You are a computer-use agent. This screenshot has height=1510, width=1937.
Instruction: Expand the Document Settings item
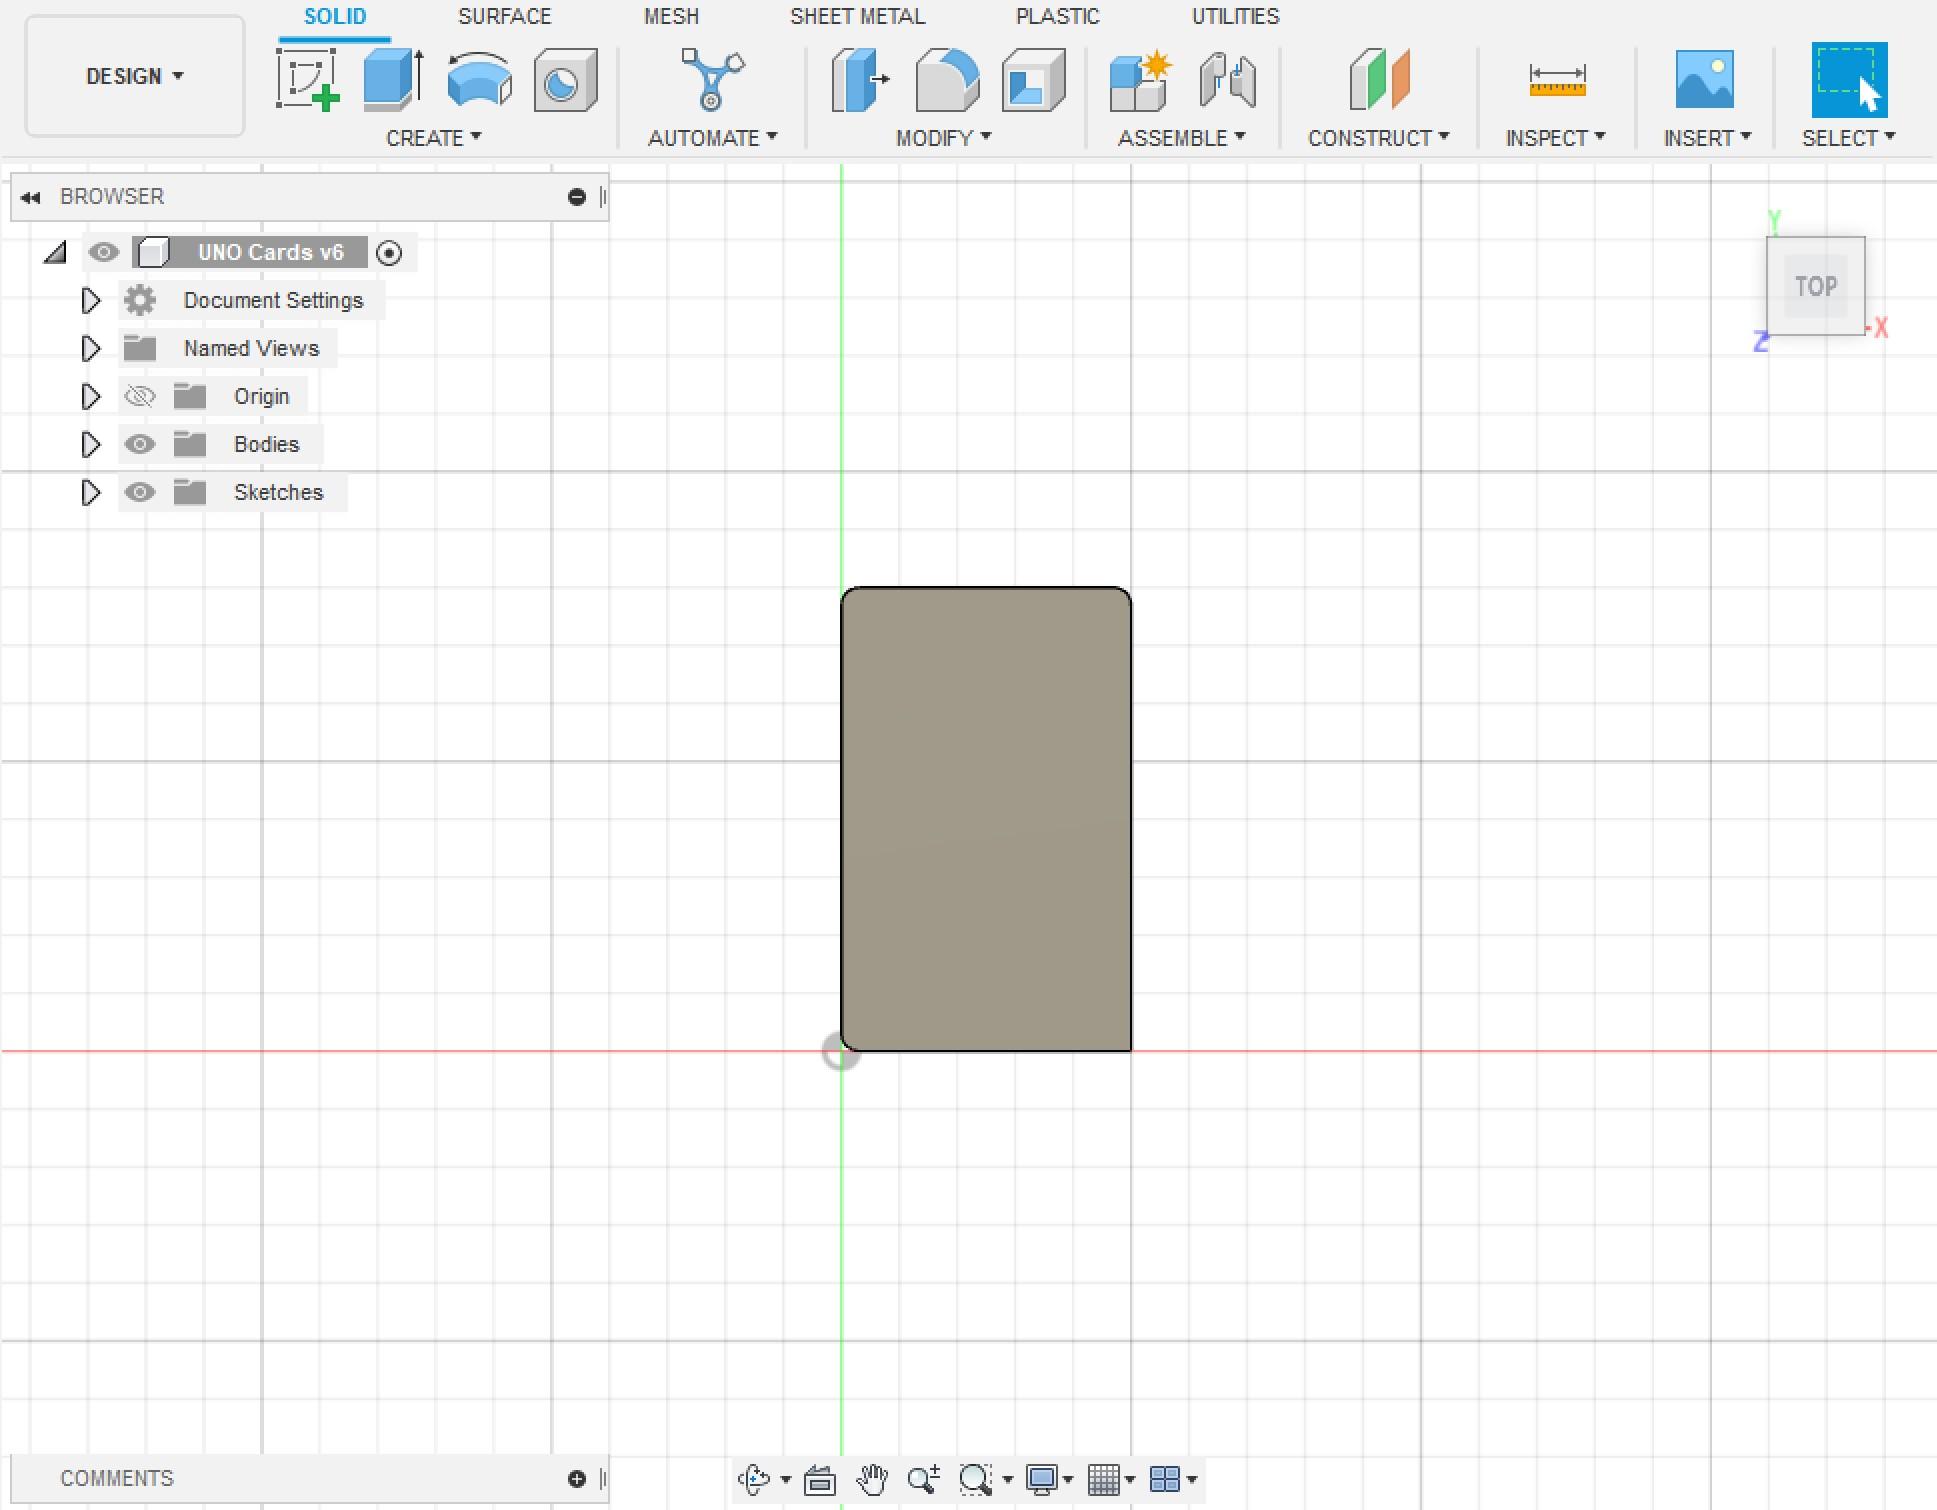pos(88,299)
